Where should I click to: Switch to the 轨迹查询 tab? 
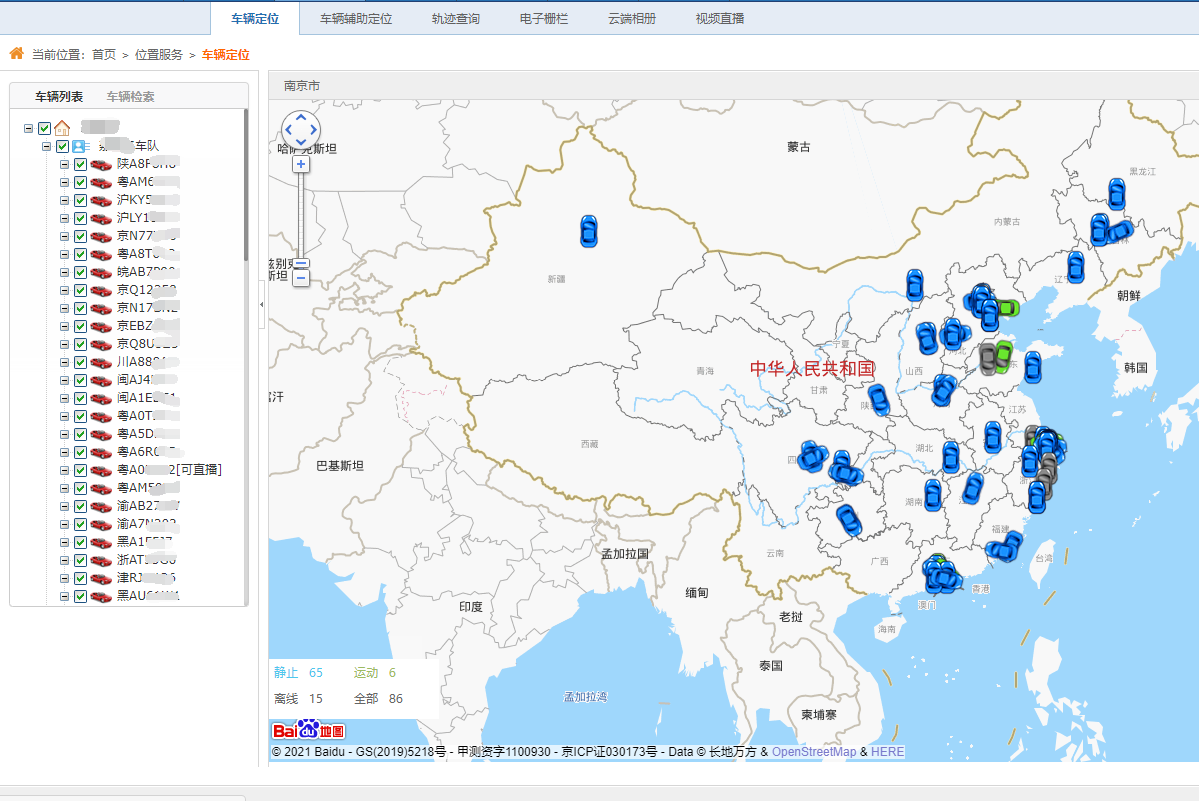click(x=455, y=18)
